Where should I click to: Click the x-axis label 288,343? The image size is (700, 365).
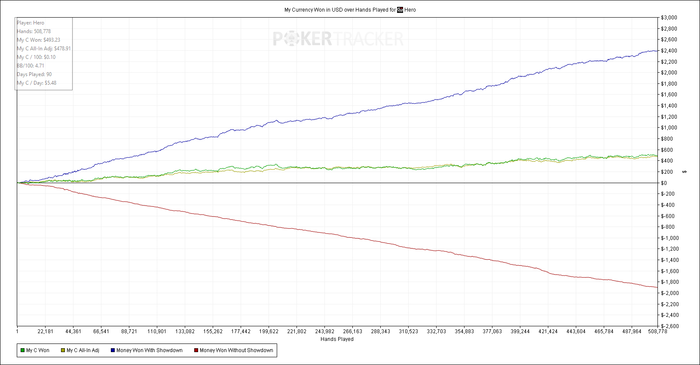(380, 332)
